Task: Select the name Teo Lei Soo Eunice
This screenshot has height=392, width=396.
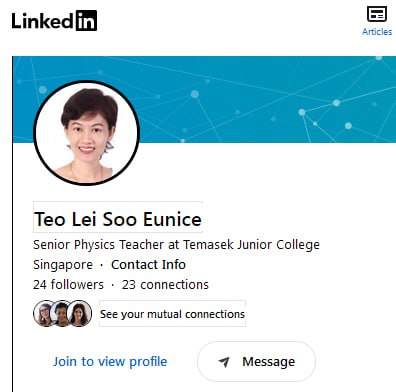Action: (x=118, y=219)
